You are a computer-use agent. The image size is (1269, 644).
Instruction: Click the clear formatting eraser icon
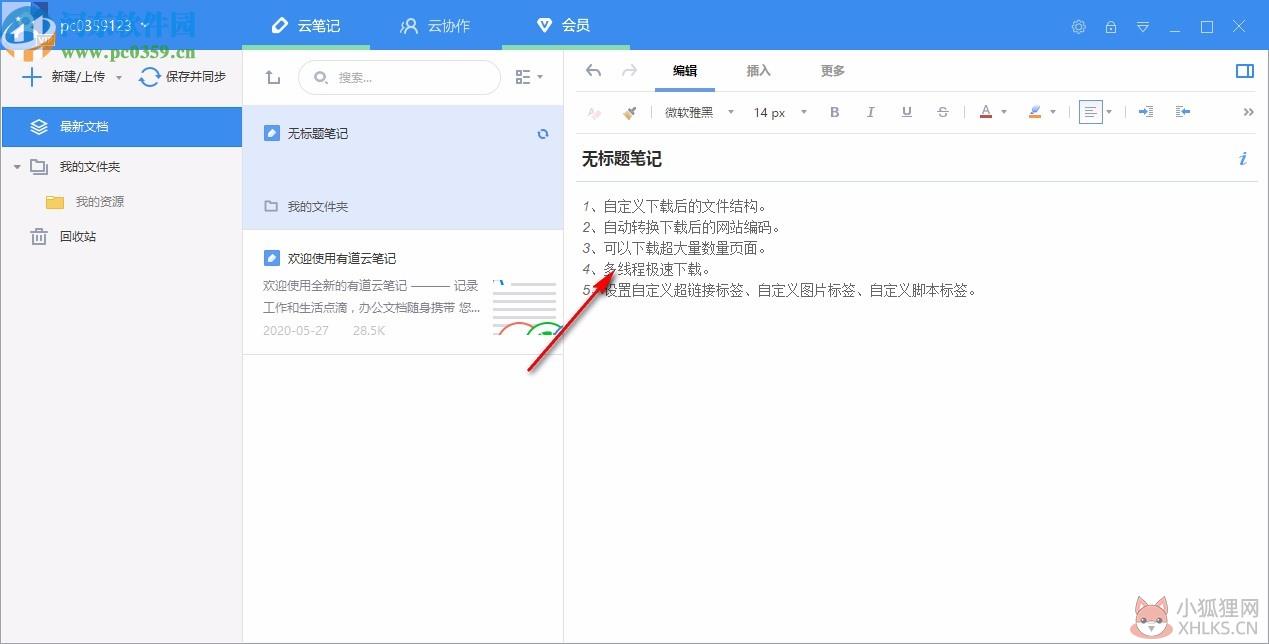(594, 113)
